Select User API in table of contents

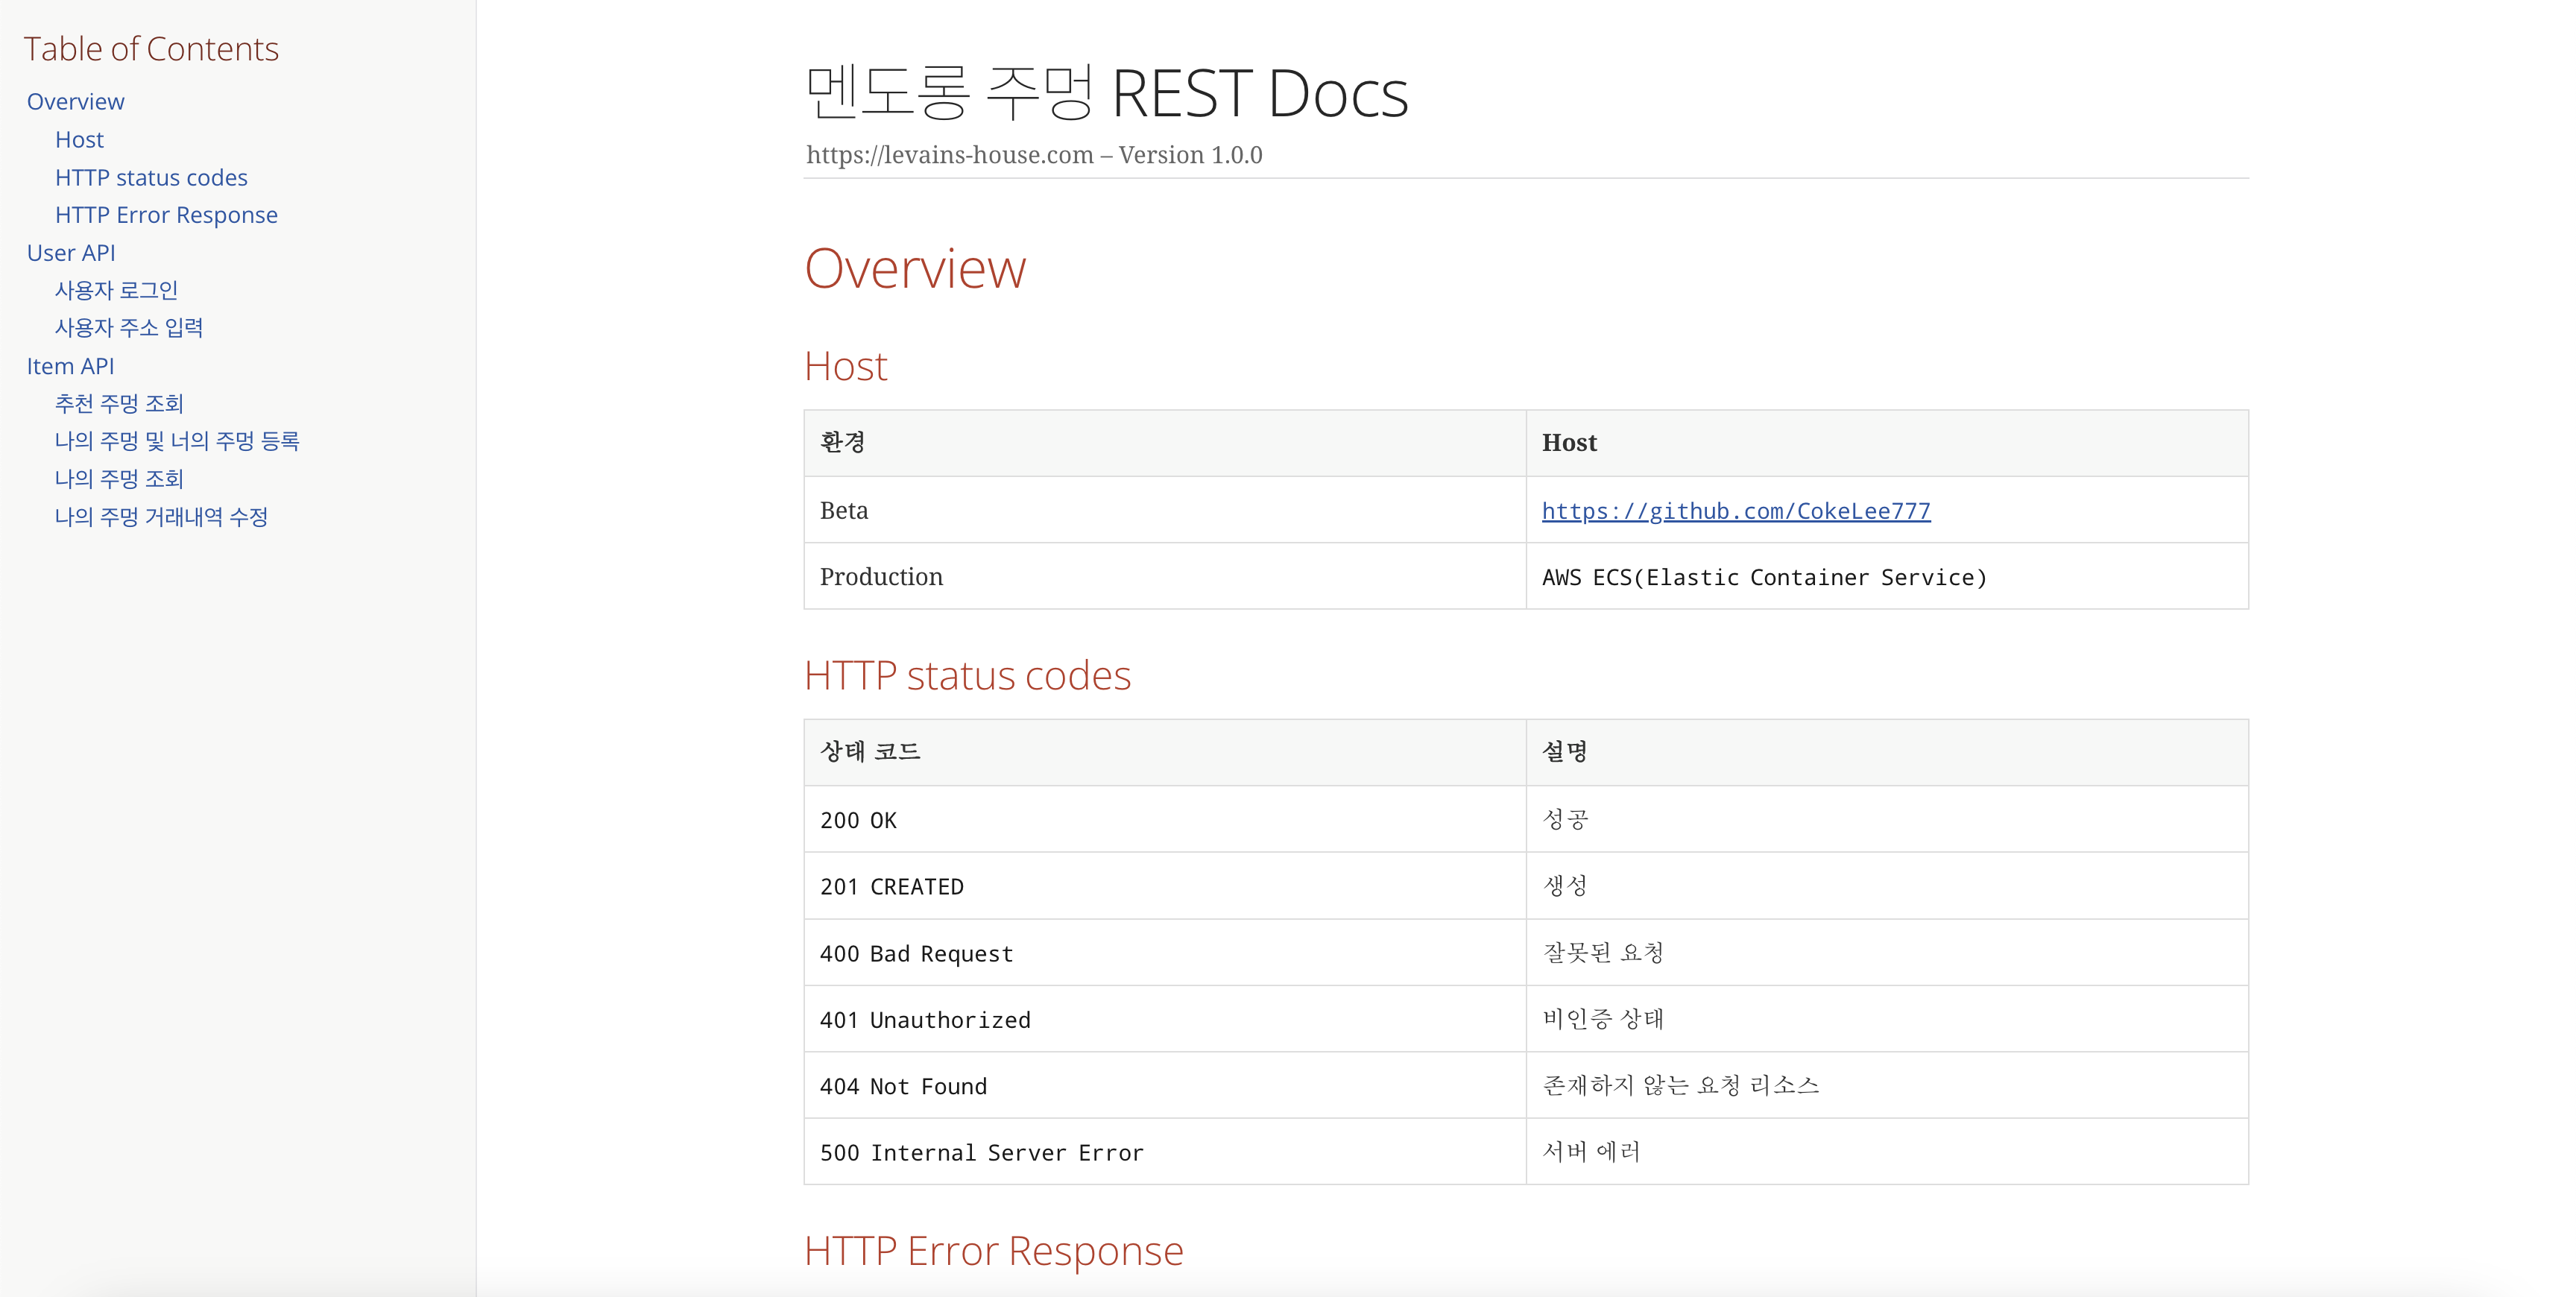coord(71,253)
